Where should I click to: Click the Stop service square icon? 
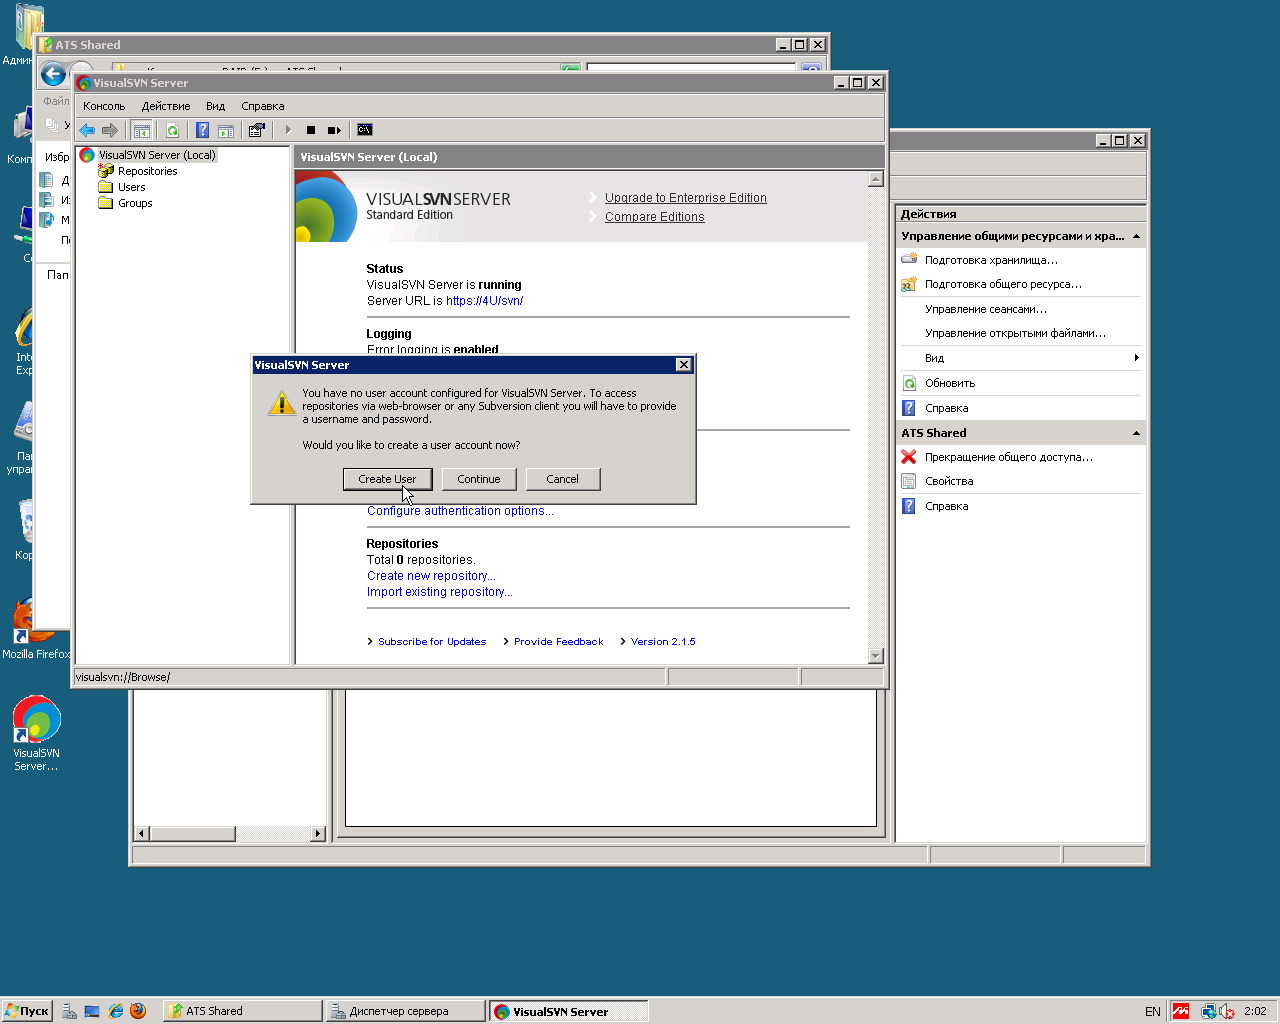pos(311,130)
